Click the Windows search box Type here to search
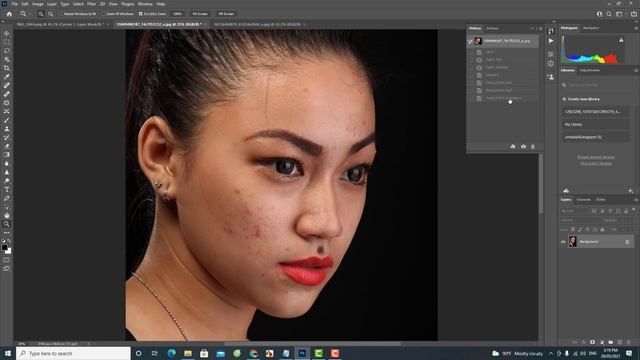The height and width of the screenshot is (360, 640). coord(73,353)
